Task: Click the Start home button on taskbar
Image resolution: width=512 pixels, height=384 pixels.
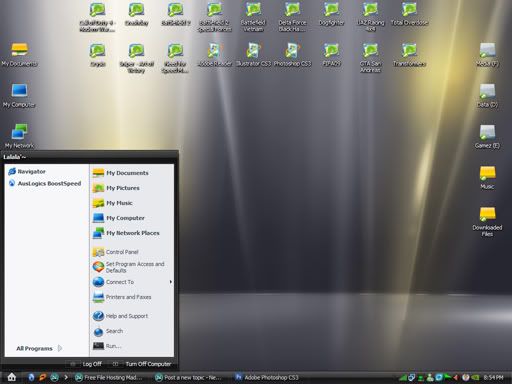Action: 12,377
